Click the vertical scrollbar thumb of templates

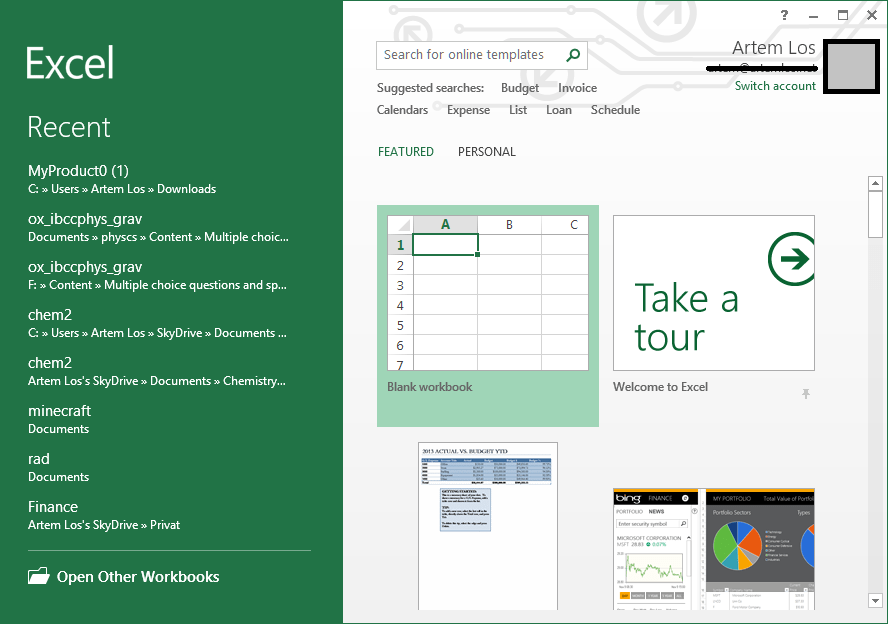875,215
